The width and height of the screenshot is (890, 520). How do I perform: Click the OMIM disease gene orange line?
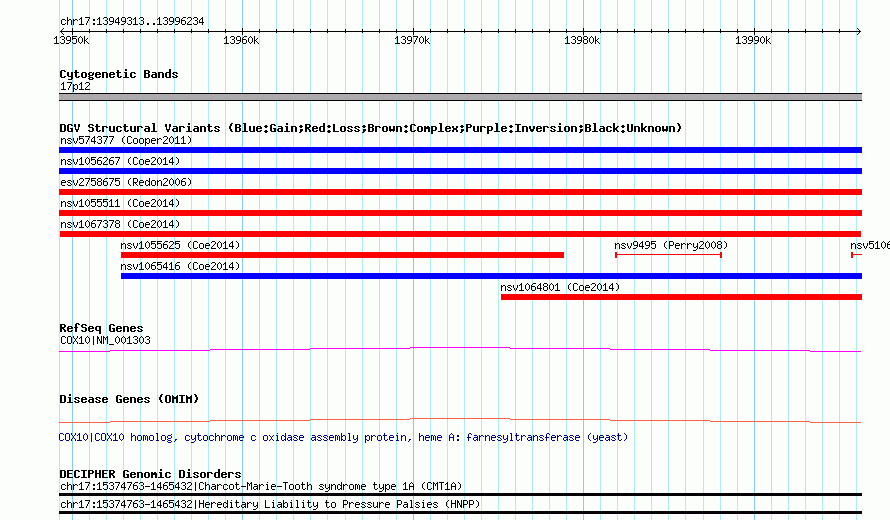coord(460,421)
